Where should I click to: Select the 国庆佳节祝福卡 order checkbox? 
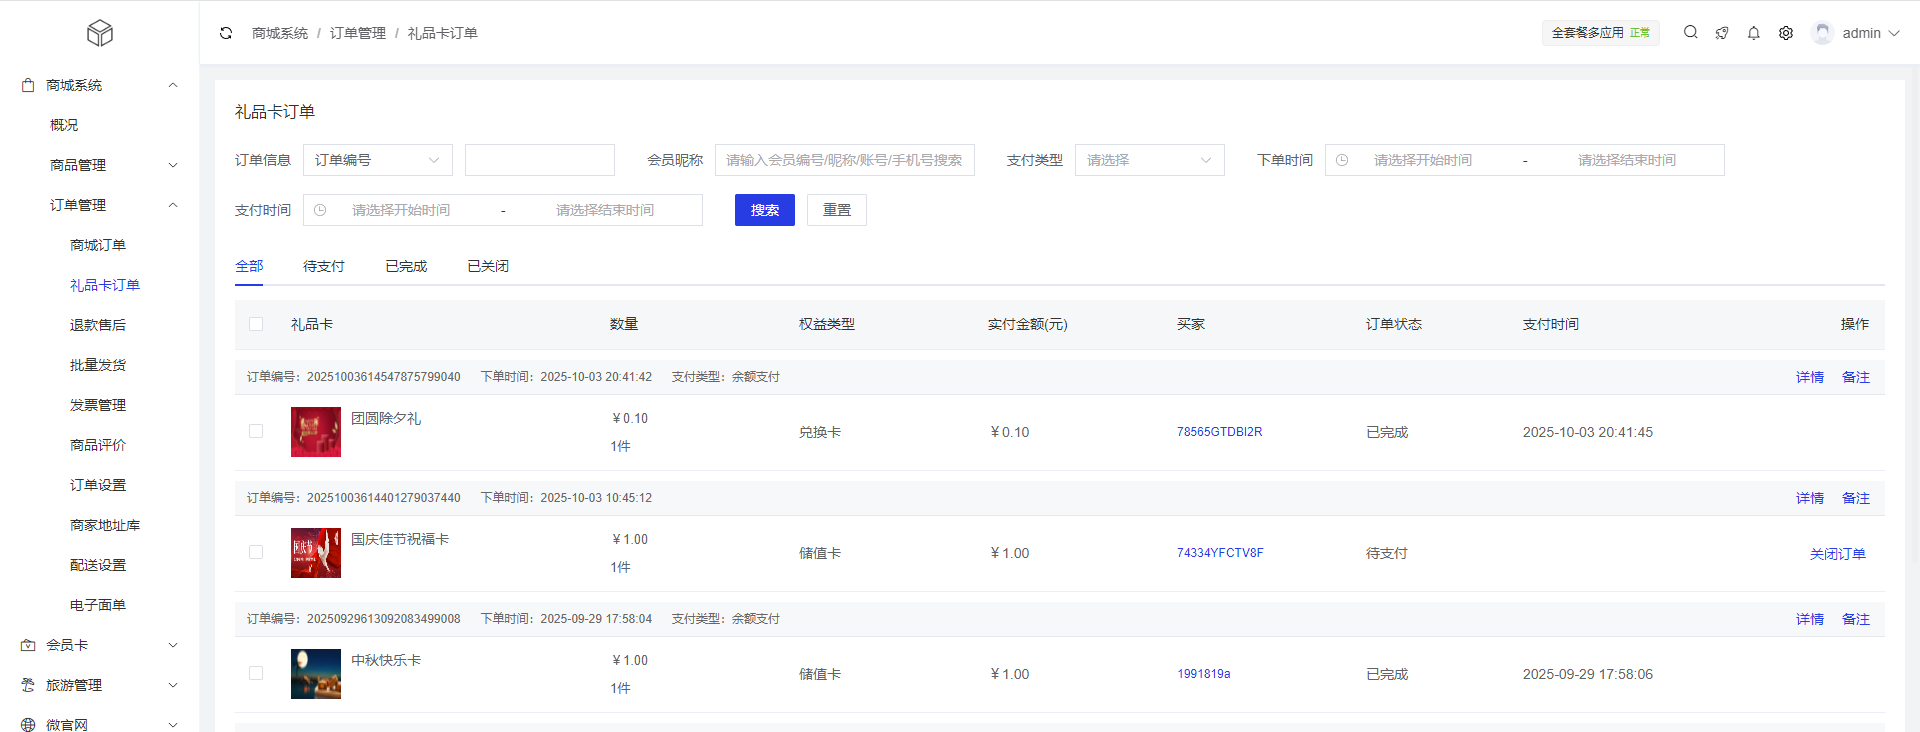[256, 552]
